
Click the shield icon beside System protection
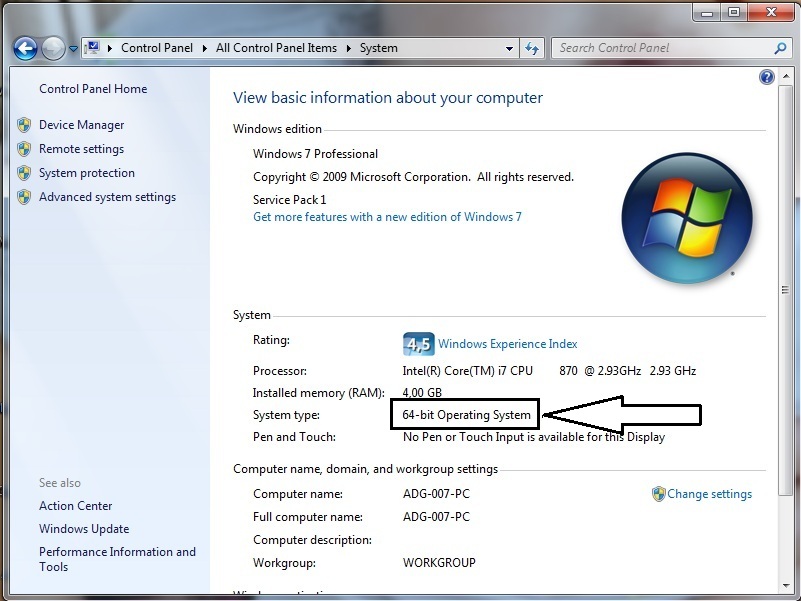[23, 173]
